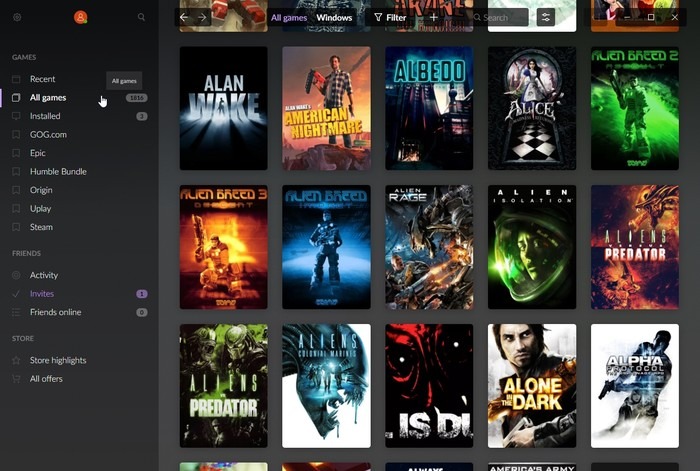Click the sidebar search magnifier icon

tap(141, 17)
